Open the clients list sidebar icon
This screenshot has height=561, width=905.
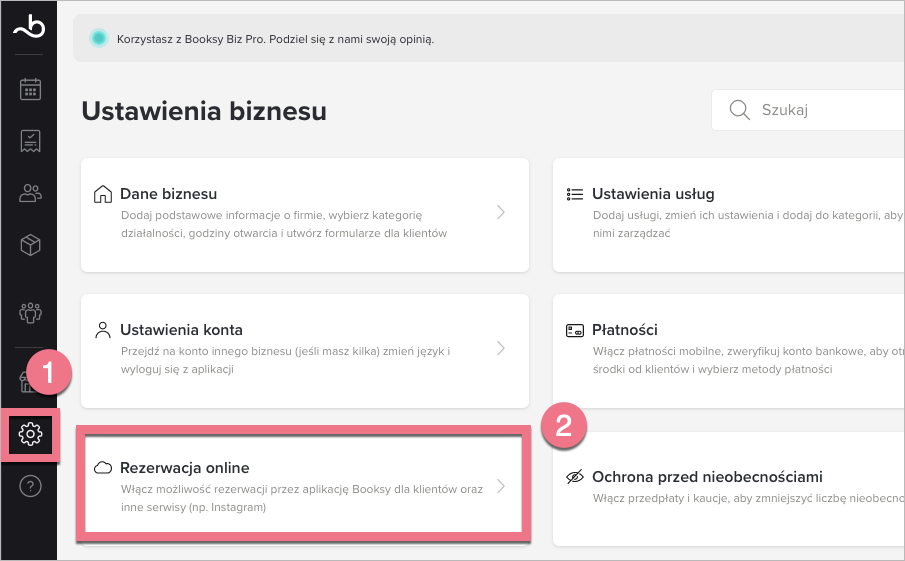point(30,193)
